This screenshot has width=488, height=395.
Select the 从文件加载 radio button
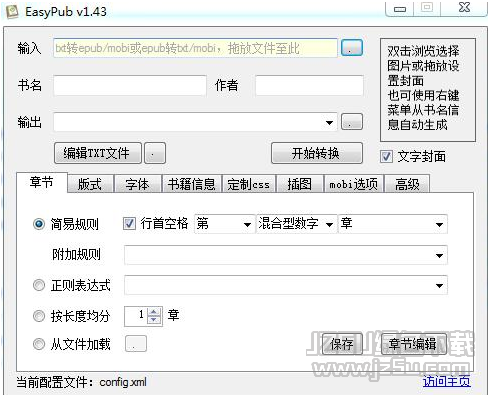[x=39, y=344]
